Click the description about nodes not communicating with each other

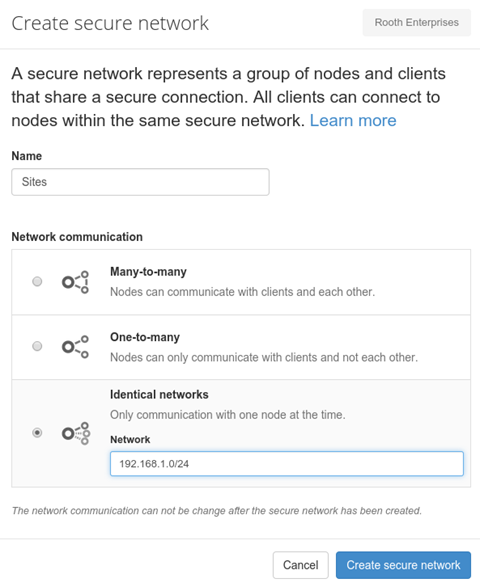tap(264, 357)
